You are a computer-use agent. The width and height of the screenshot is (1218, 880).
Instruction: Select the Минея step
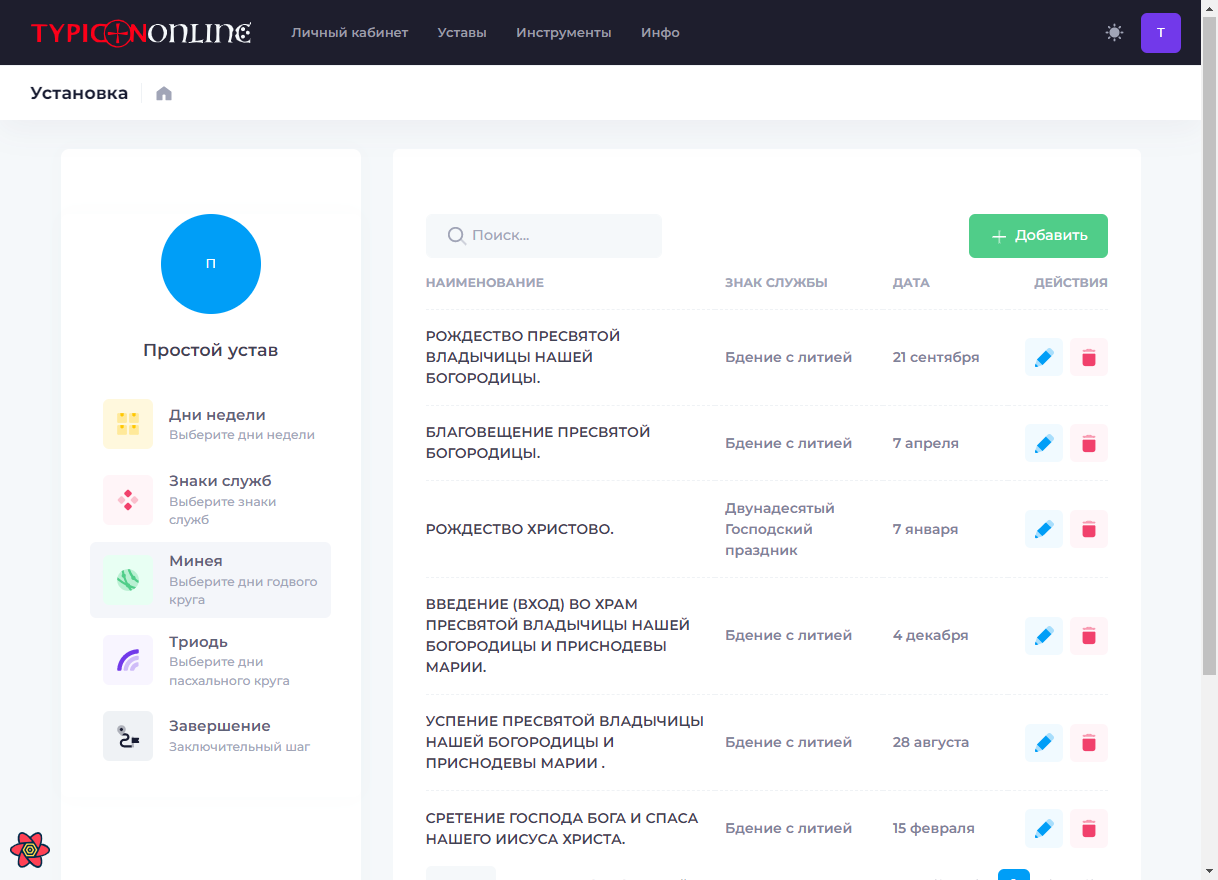tap(210, 580)
